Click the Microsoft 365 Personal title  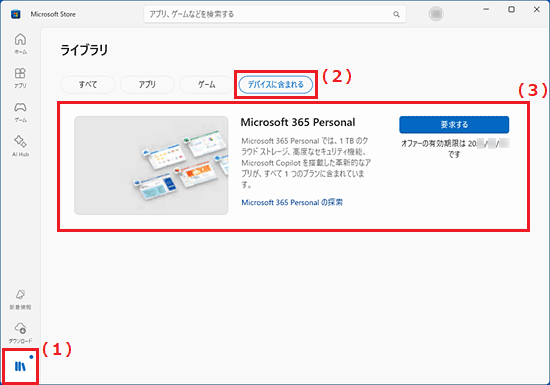[298, 122]
